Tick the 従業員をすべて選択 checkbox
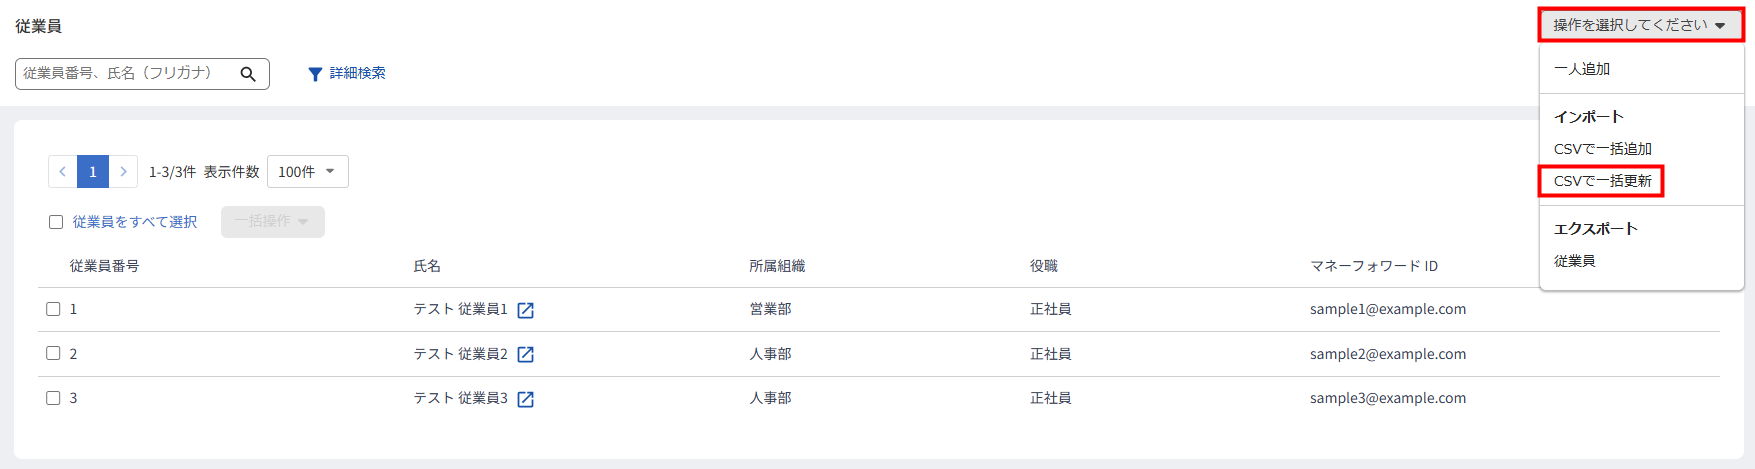Image resolution: width=1755 pixels, height=469 pixels. tap(56, 222)
